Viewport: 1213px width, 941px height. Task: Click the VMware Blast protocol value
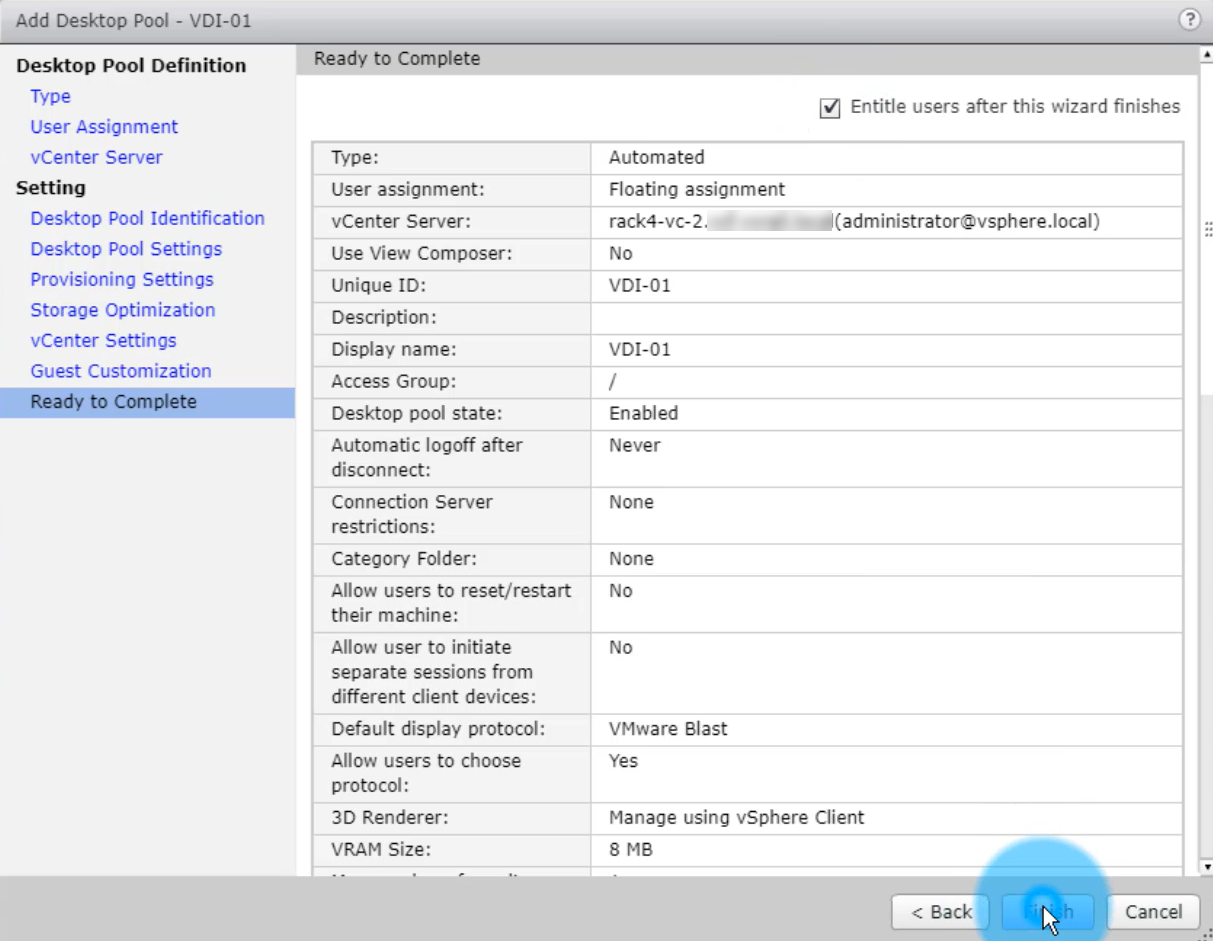pyautogui.click(x=668, y=729)
